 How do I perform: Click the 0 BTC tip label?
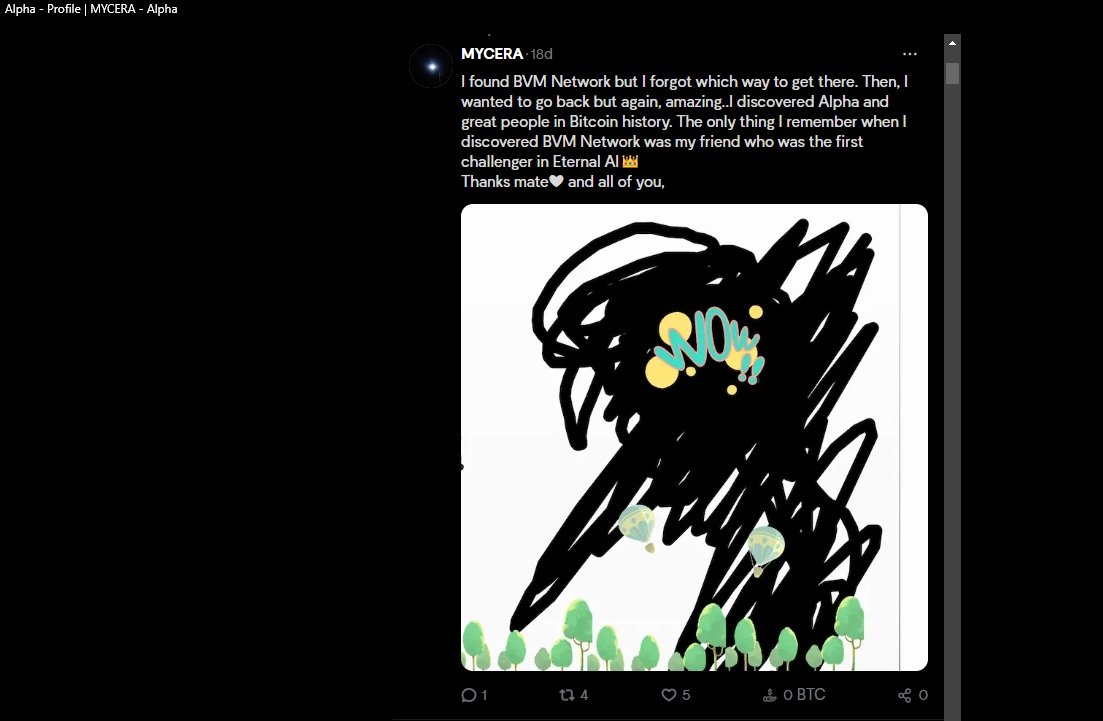(x=804, y=695)
